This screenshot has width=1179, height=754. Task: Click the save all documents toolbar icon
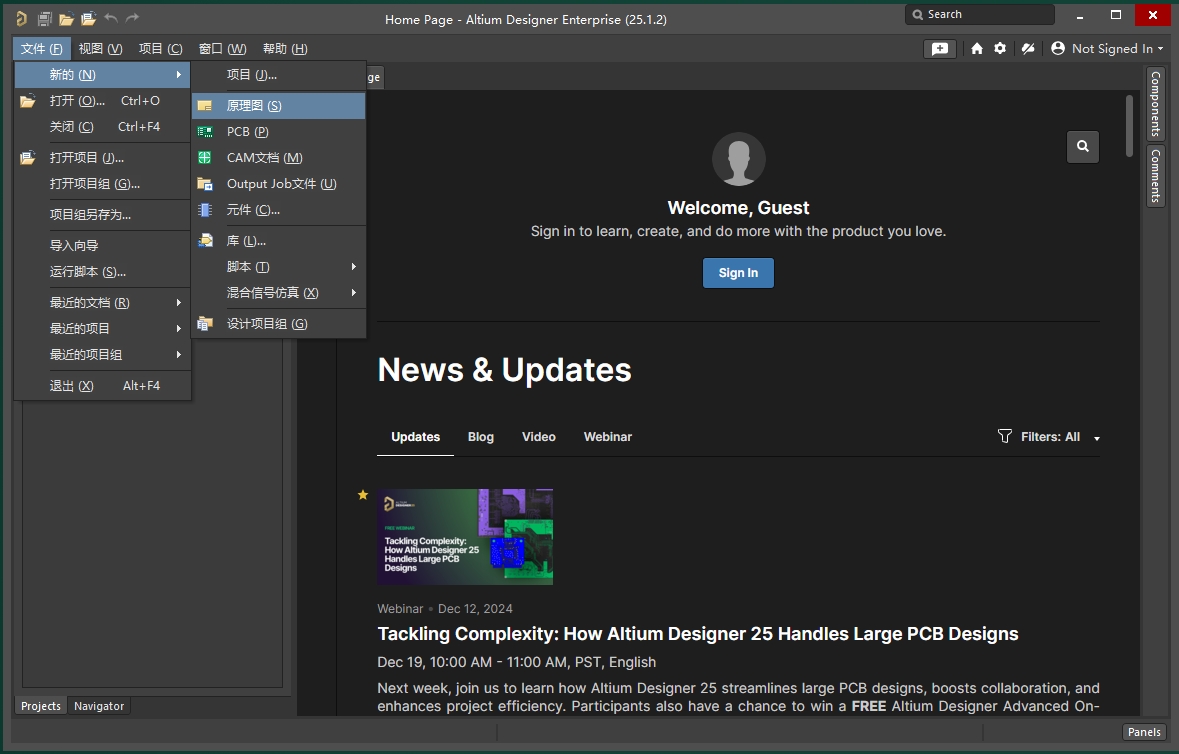(x=44, y=19)
